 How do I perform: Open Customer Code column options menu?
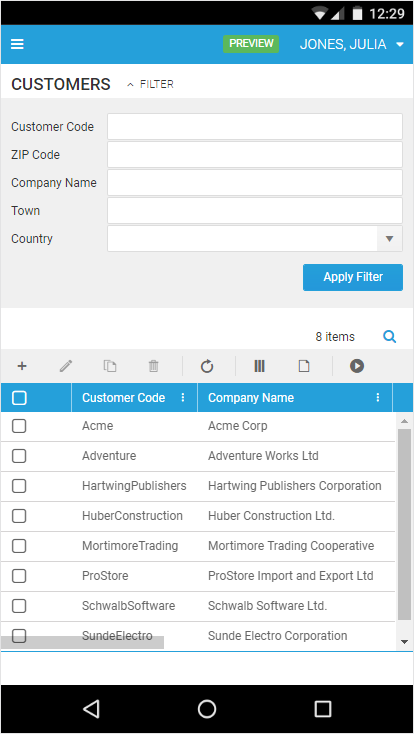(x=183, y=398)
